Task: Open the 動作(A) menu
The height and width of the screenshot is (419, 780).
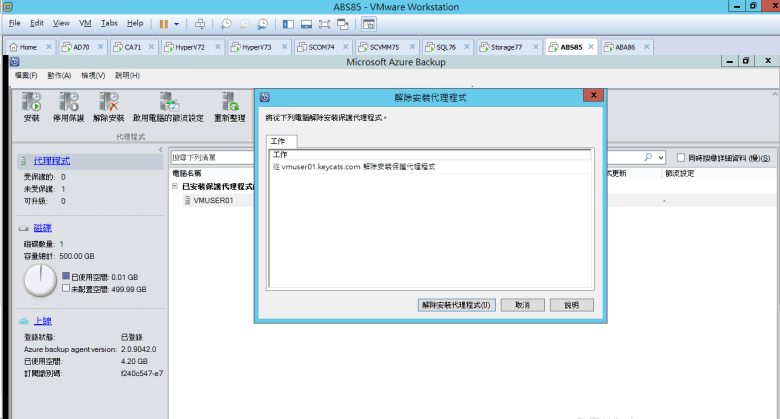Action: click(x=58, y=75)
